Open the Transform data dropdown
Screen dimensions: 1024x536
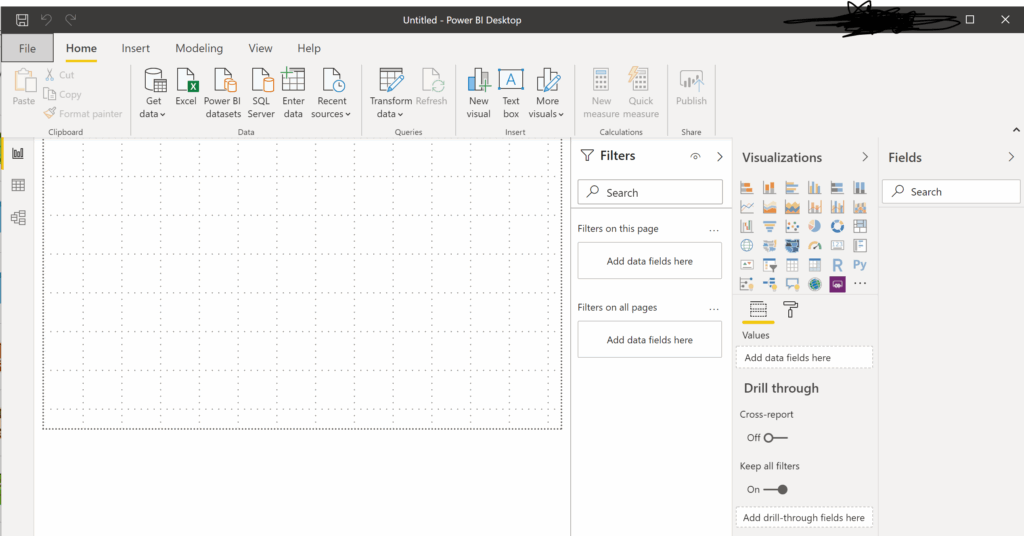point(391,93)
